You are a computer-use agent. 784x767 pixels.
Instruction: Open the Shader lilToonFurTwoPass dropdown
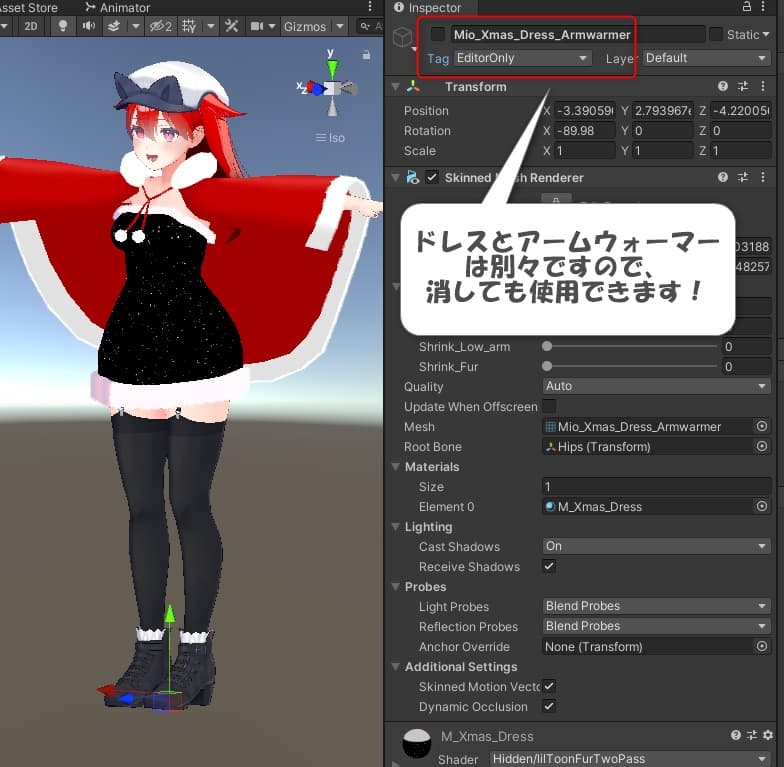point(630,758)
